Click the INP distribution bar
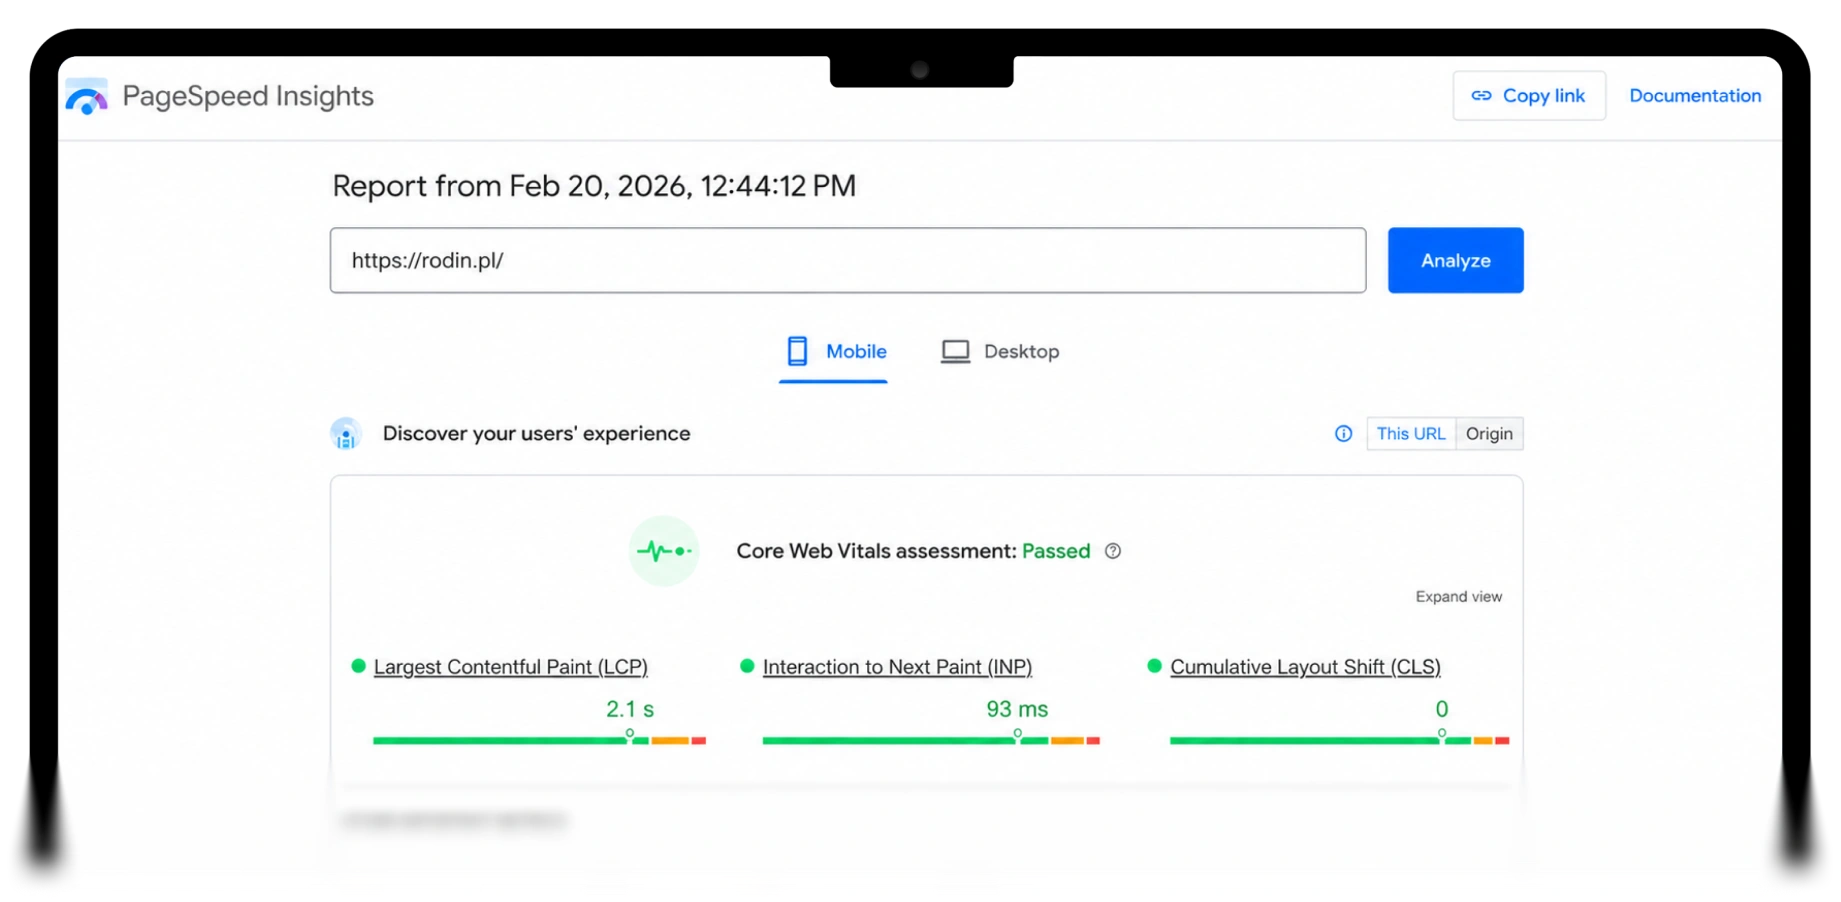The width and height of the screenshot is (1841, 902). pyautogui.click(x=931, y=740)
